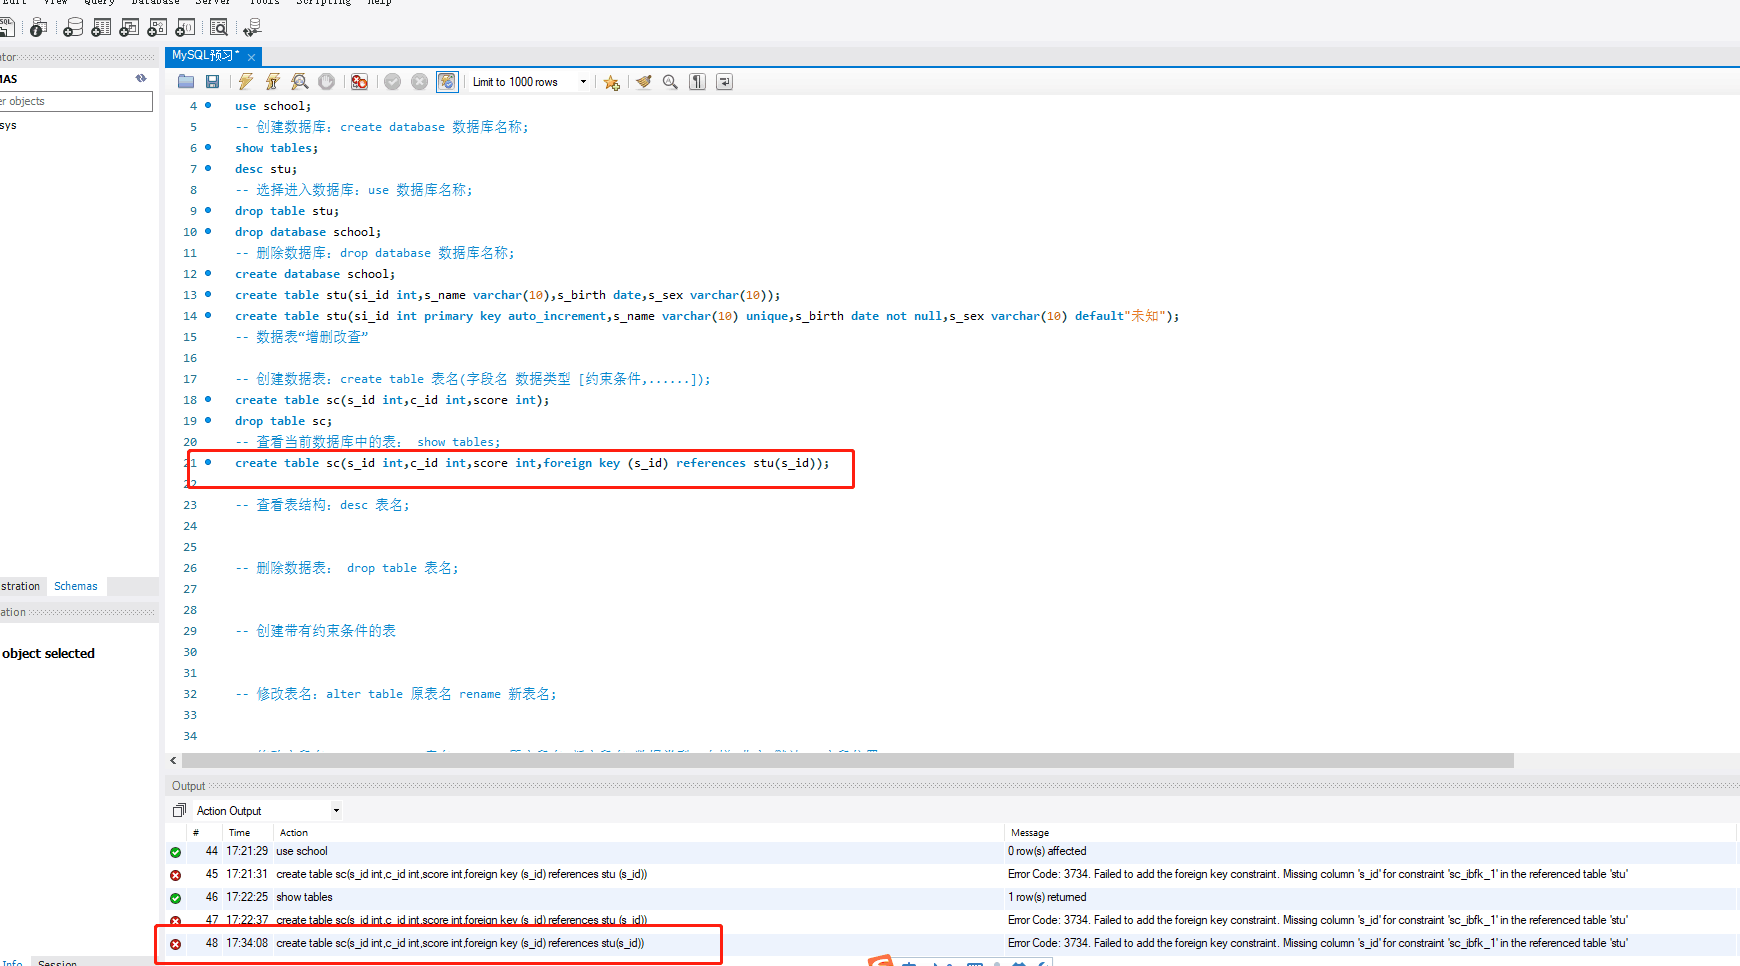This screenshot has width=1740, height=966.
Task: Click the Message column header
Action: (x=1030, y=832)
